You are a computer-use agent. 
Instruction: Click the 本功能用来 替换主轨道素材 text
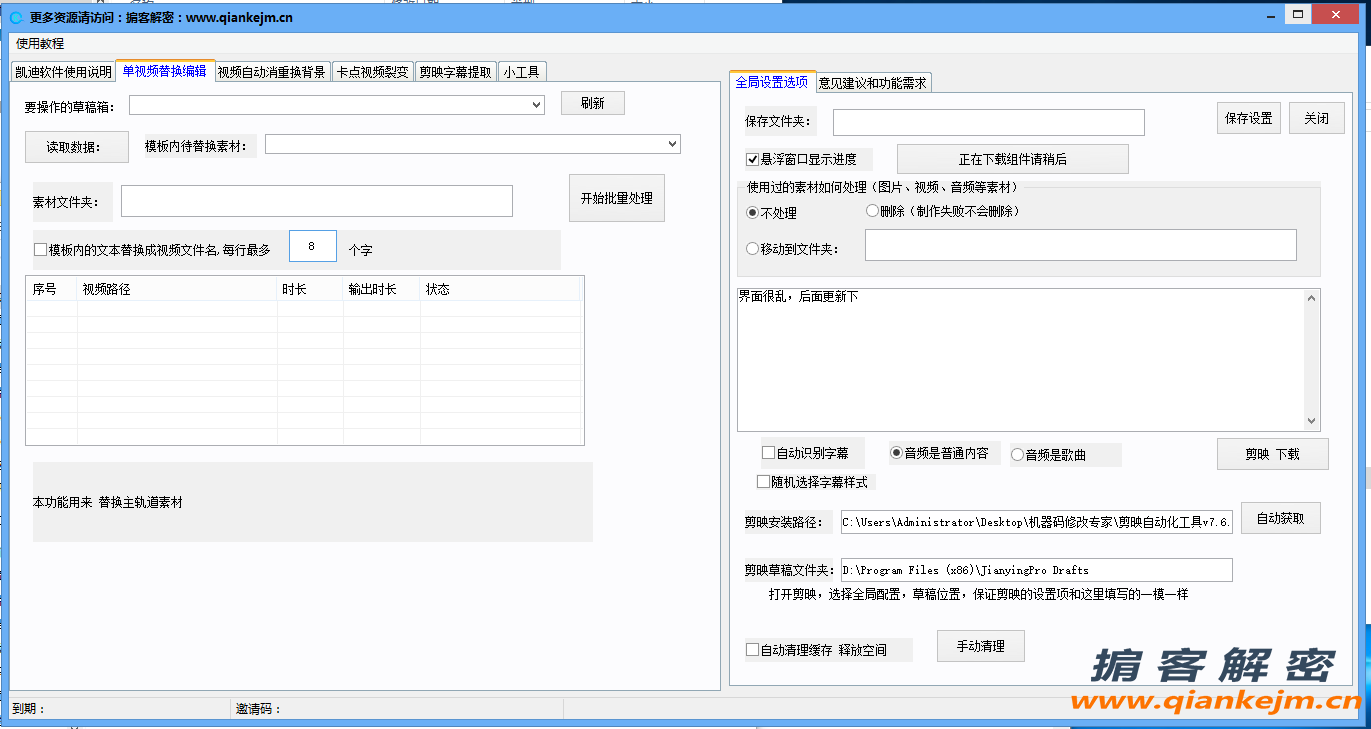pyautogui.click(x=108, y=502)
